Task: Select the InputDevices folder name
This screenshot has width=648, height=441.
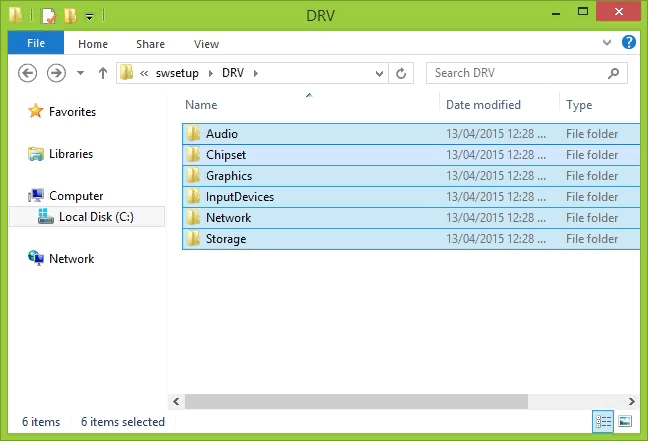Action: coord(240,197)
